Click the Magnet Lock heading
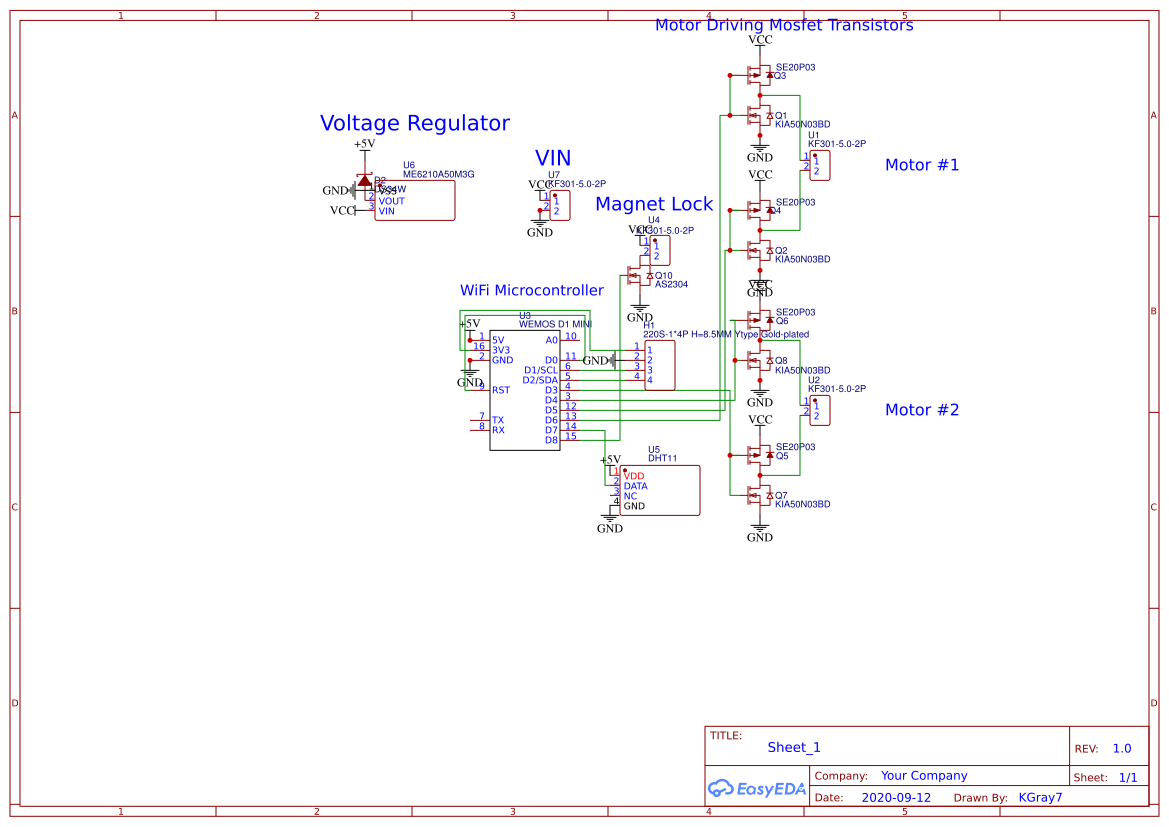Image resolution: width=1169 pixels, height=827 pixels. pyautogui.click(x=654, y=204)
